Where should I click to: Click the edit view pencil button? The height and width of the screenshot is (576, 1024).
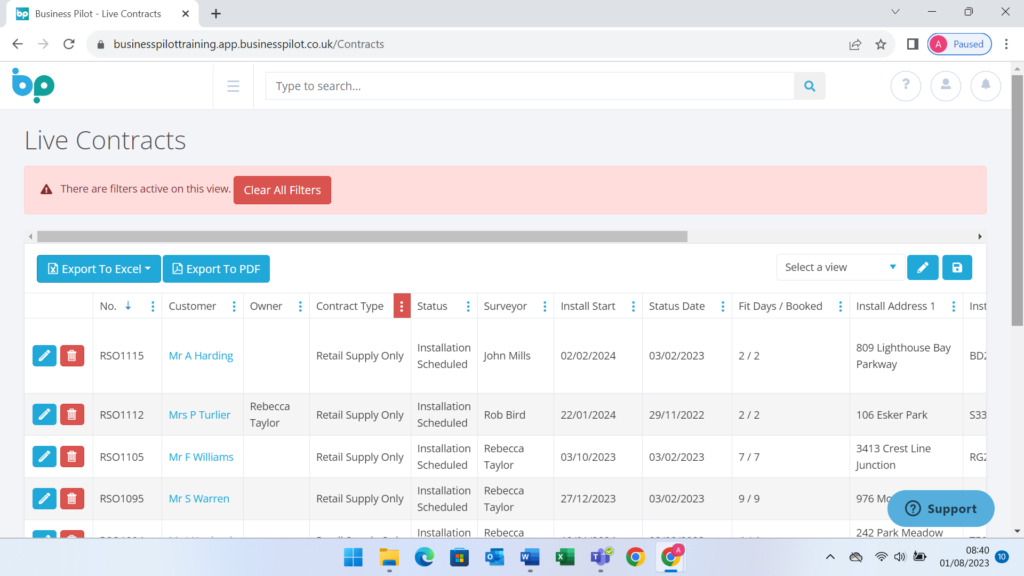pos(922,268)
